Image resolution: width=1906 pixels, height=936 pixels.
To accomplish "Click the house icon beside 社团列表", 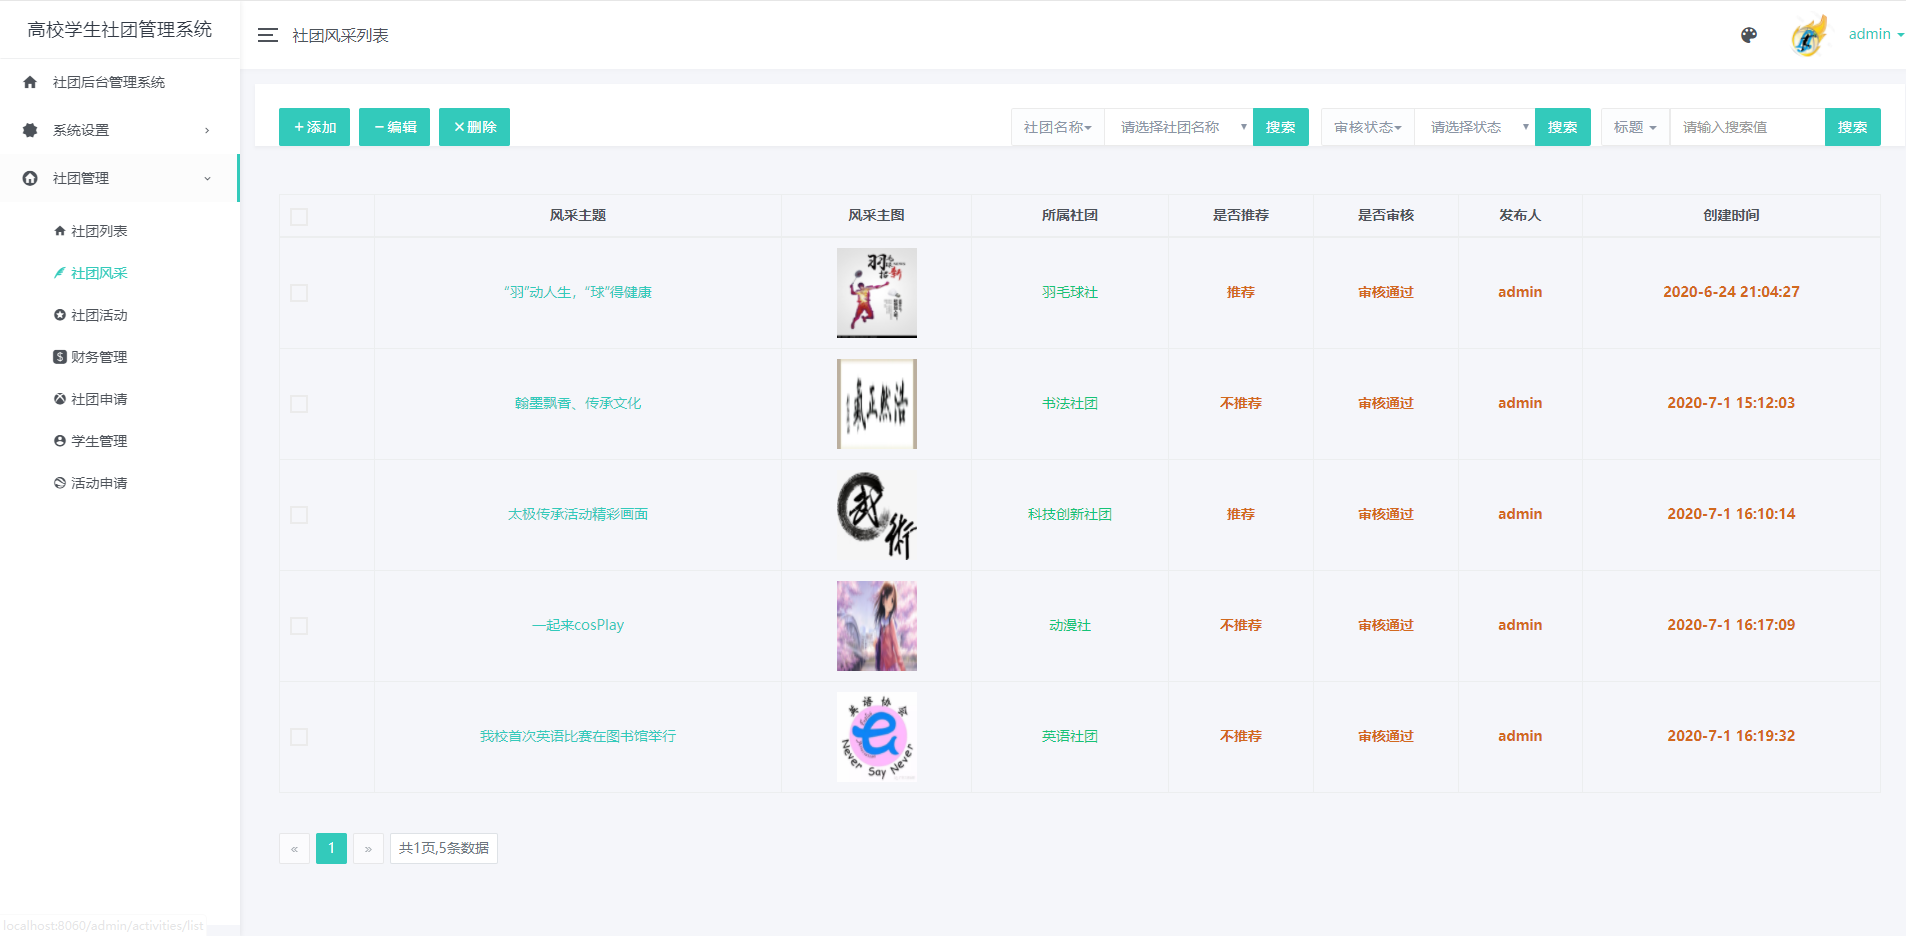I will (60, 231).
